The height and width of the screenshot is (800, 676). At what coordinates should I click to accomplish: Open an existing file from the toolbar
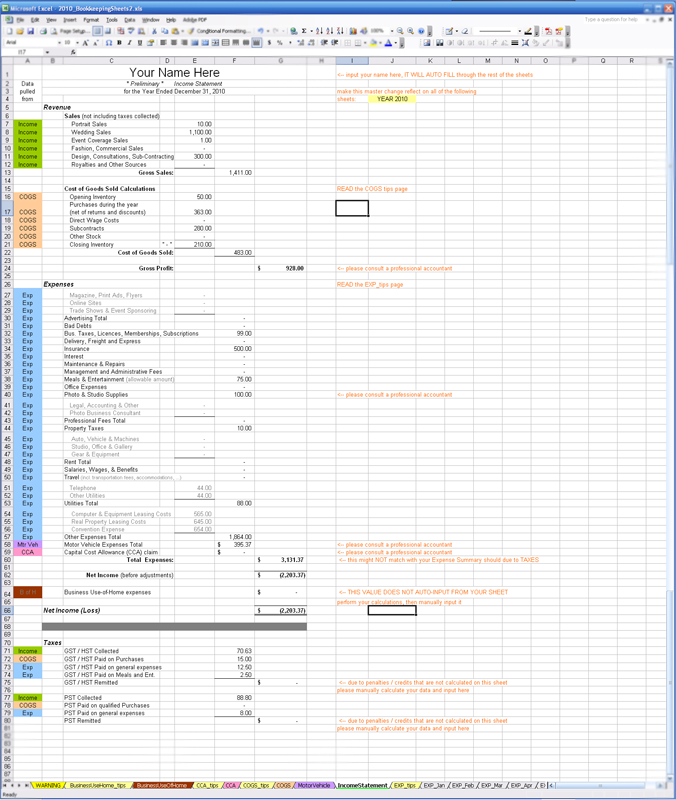click(20, 31)
